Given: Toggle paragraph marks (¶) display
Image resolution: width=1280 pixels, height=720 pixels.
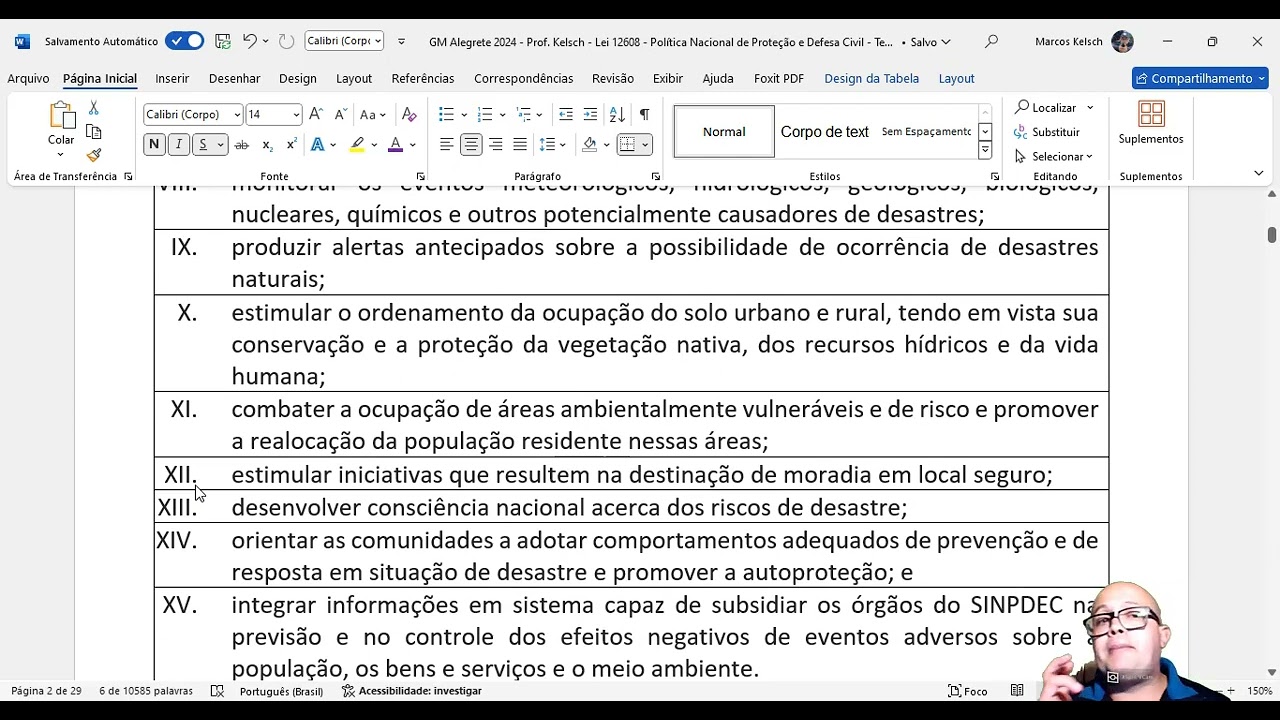Looking at the screenshot, I should [x=644, y=114].
